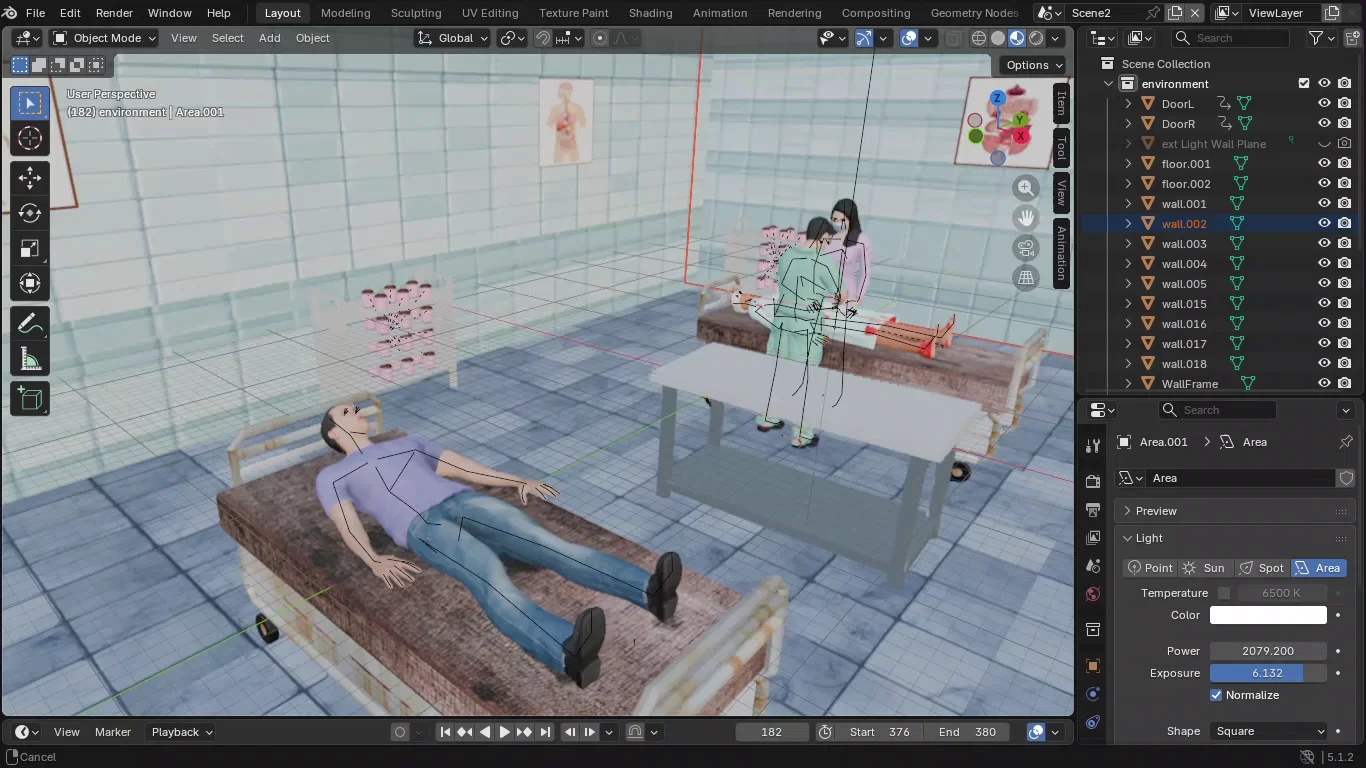Open the viewport Add menu
The image size is (1366, 768).
270,38
